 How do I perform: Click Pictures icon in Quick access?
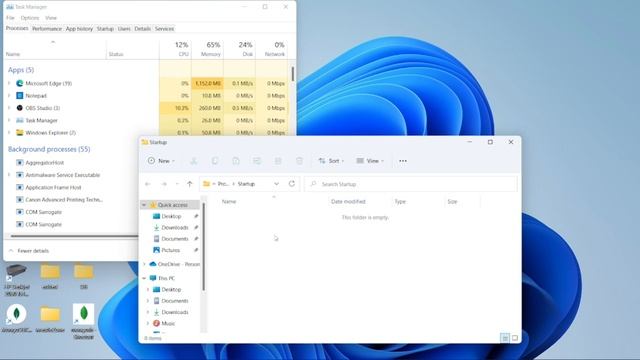(x=156, y=250)
